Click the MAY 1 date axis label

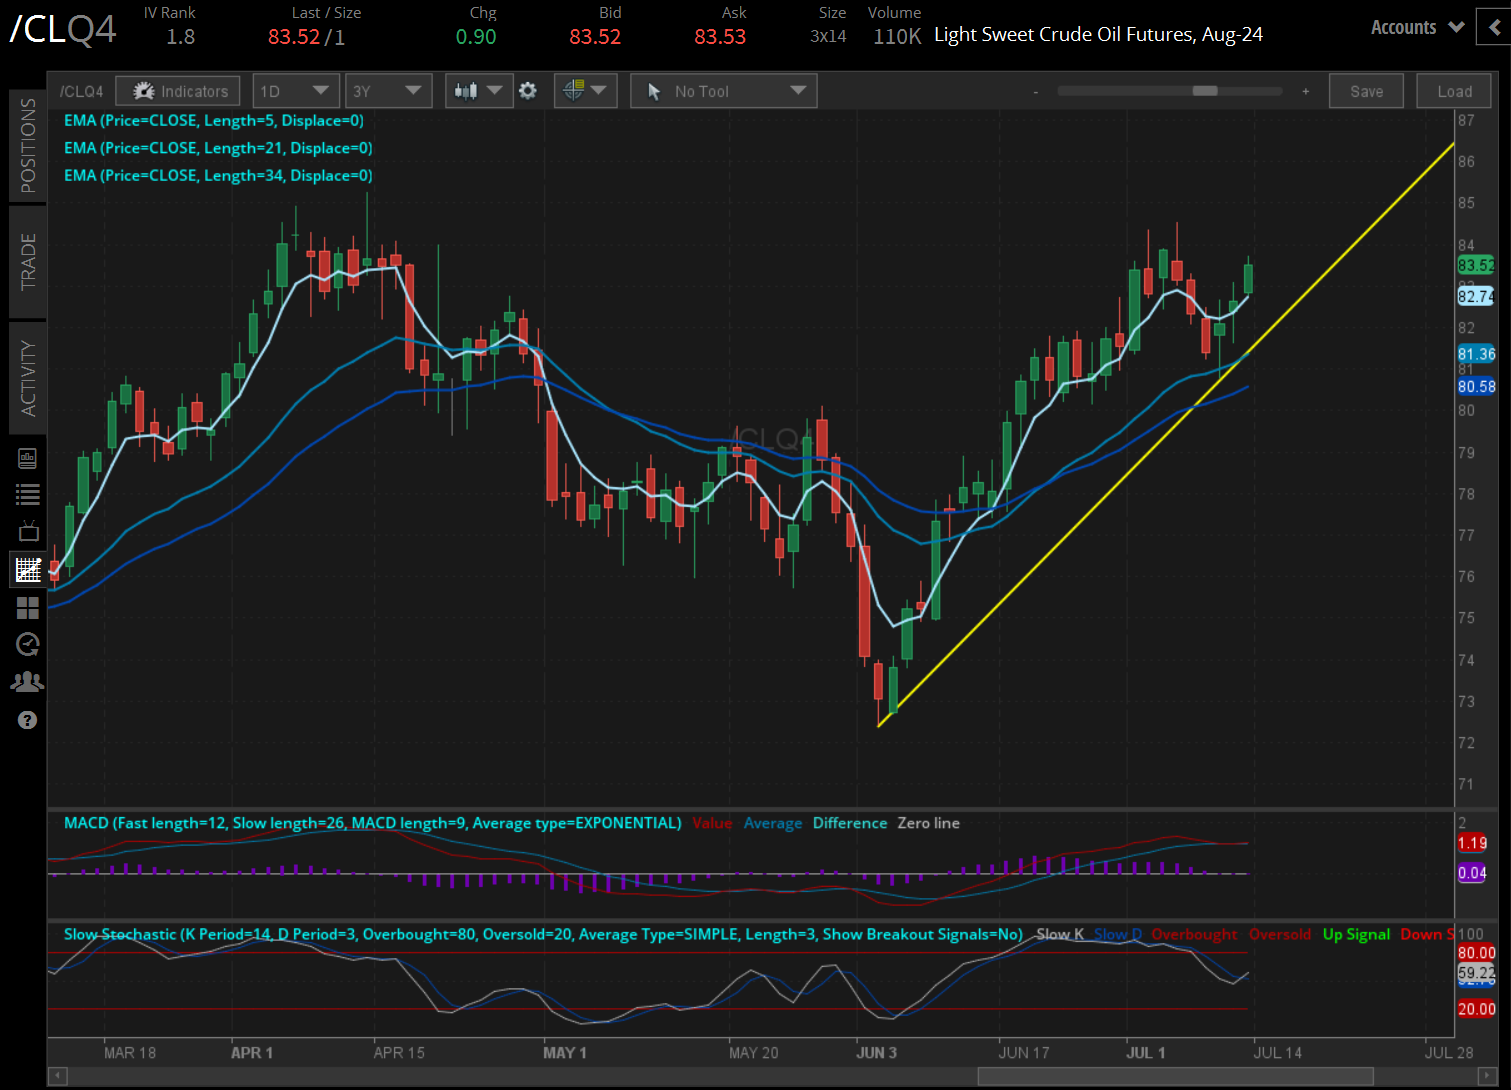[565, 1052]
